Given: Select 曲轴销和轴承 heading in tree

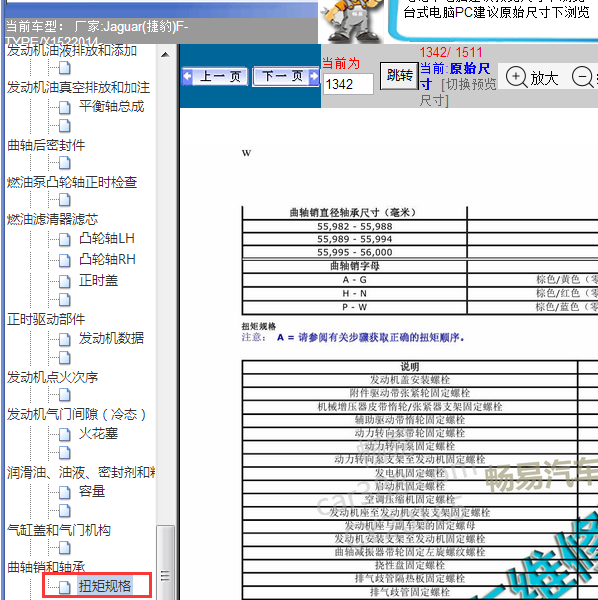Looking at the screenshot, I should coord(46,567).
